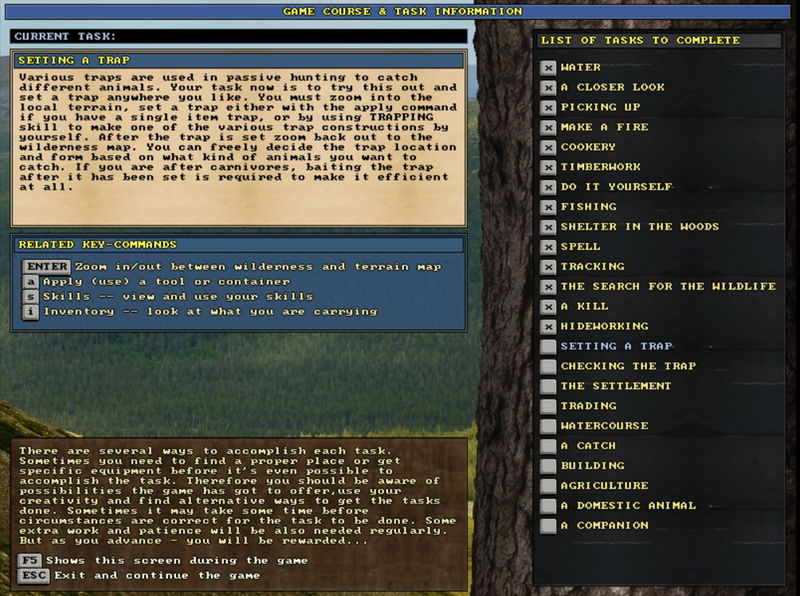This screenshot has width=800, height=596.
Task: Click the 's' Skills key icon
Action: (x=31, y=297)
